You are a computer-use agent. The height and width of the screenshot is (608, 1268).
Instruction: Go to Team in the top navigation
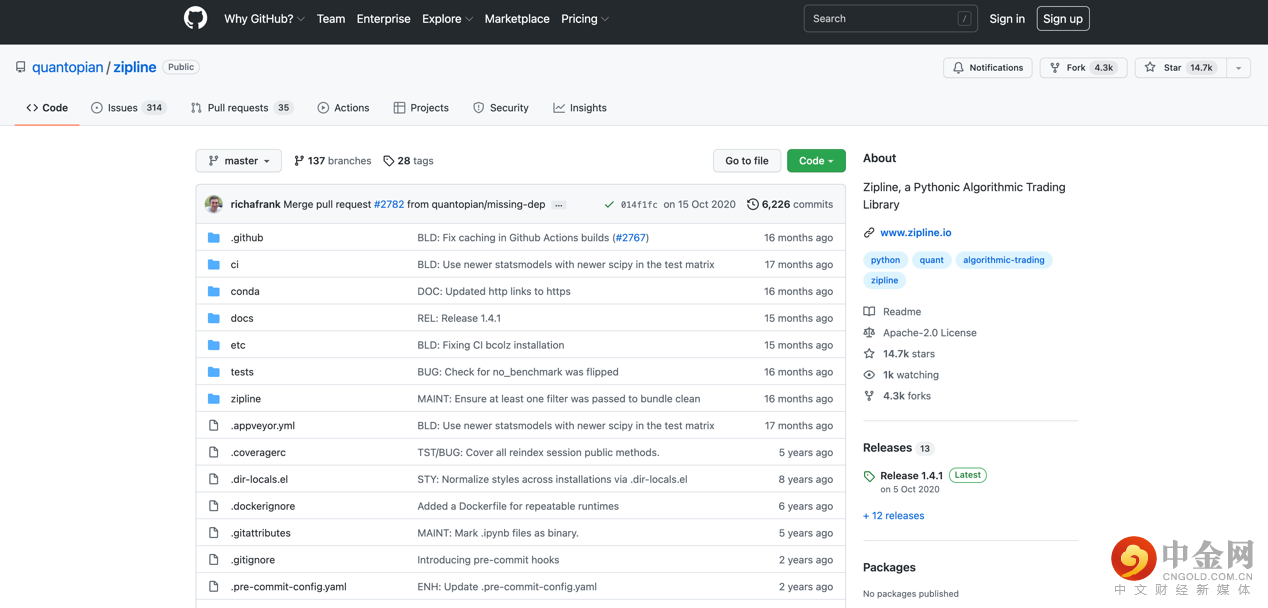[331, 19]
